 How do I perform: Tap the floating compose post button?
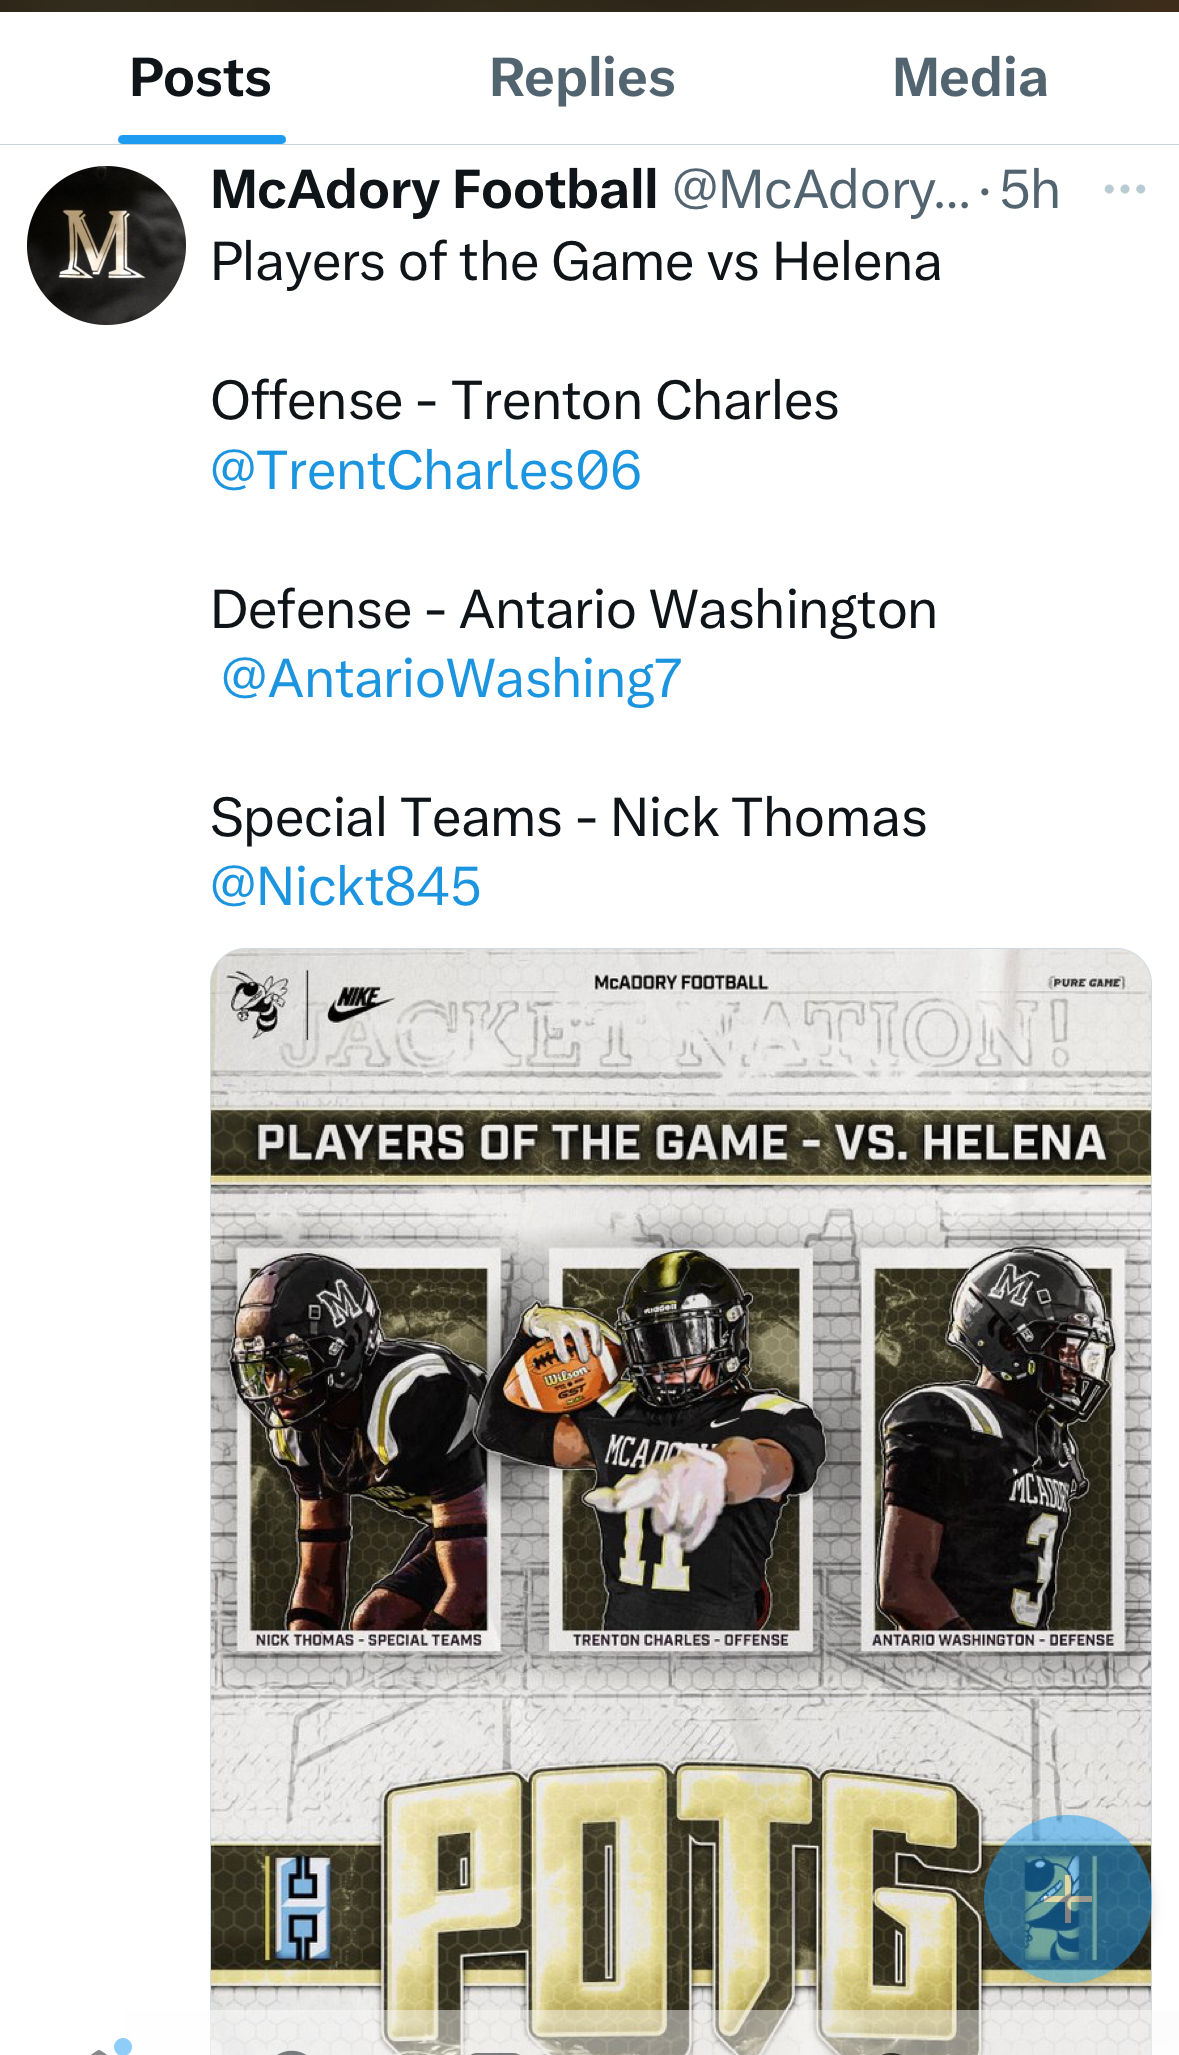point(1066,1897)
